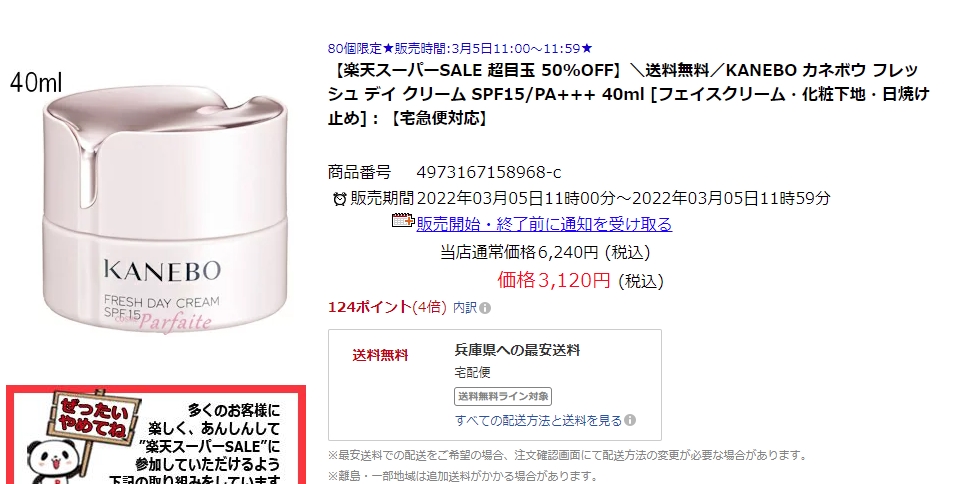The height and width of the screenshot is (484, 955).
Task: Click the KANEBO logo on the jar
Action: click(161, 270)
